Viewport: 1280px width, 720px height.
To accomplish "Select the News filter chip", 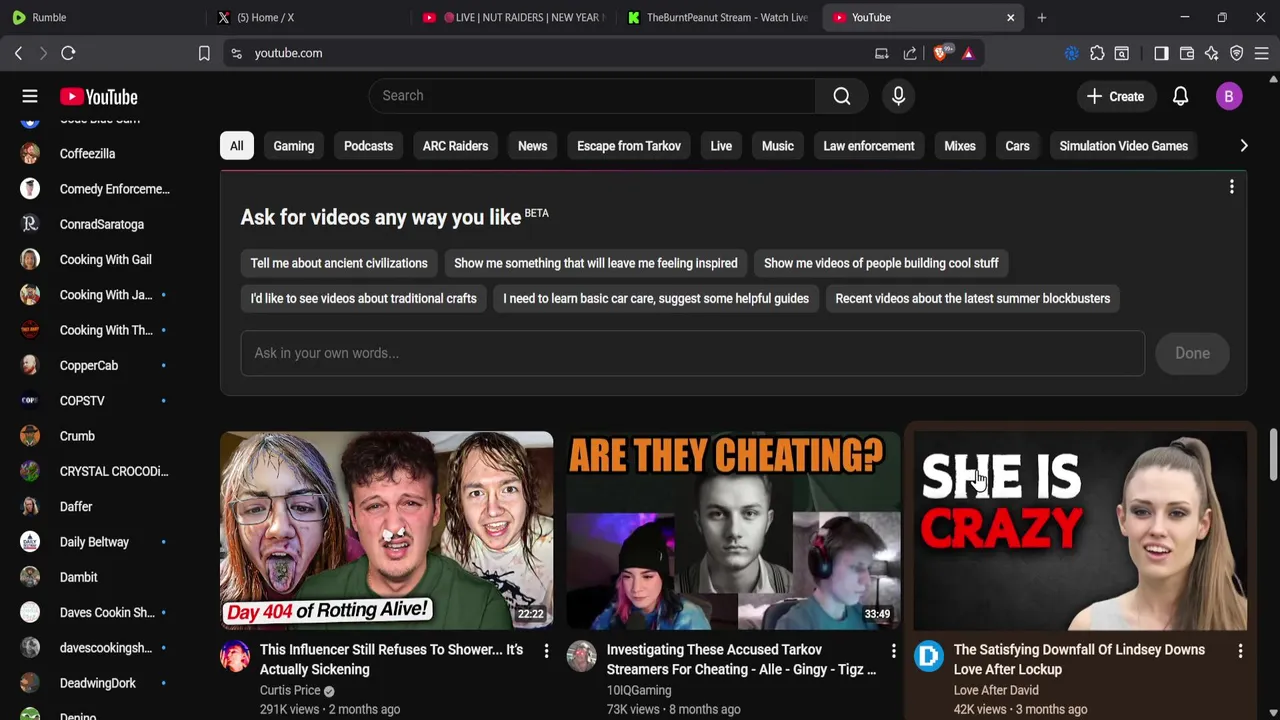I will click(532, 146).
